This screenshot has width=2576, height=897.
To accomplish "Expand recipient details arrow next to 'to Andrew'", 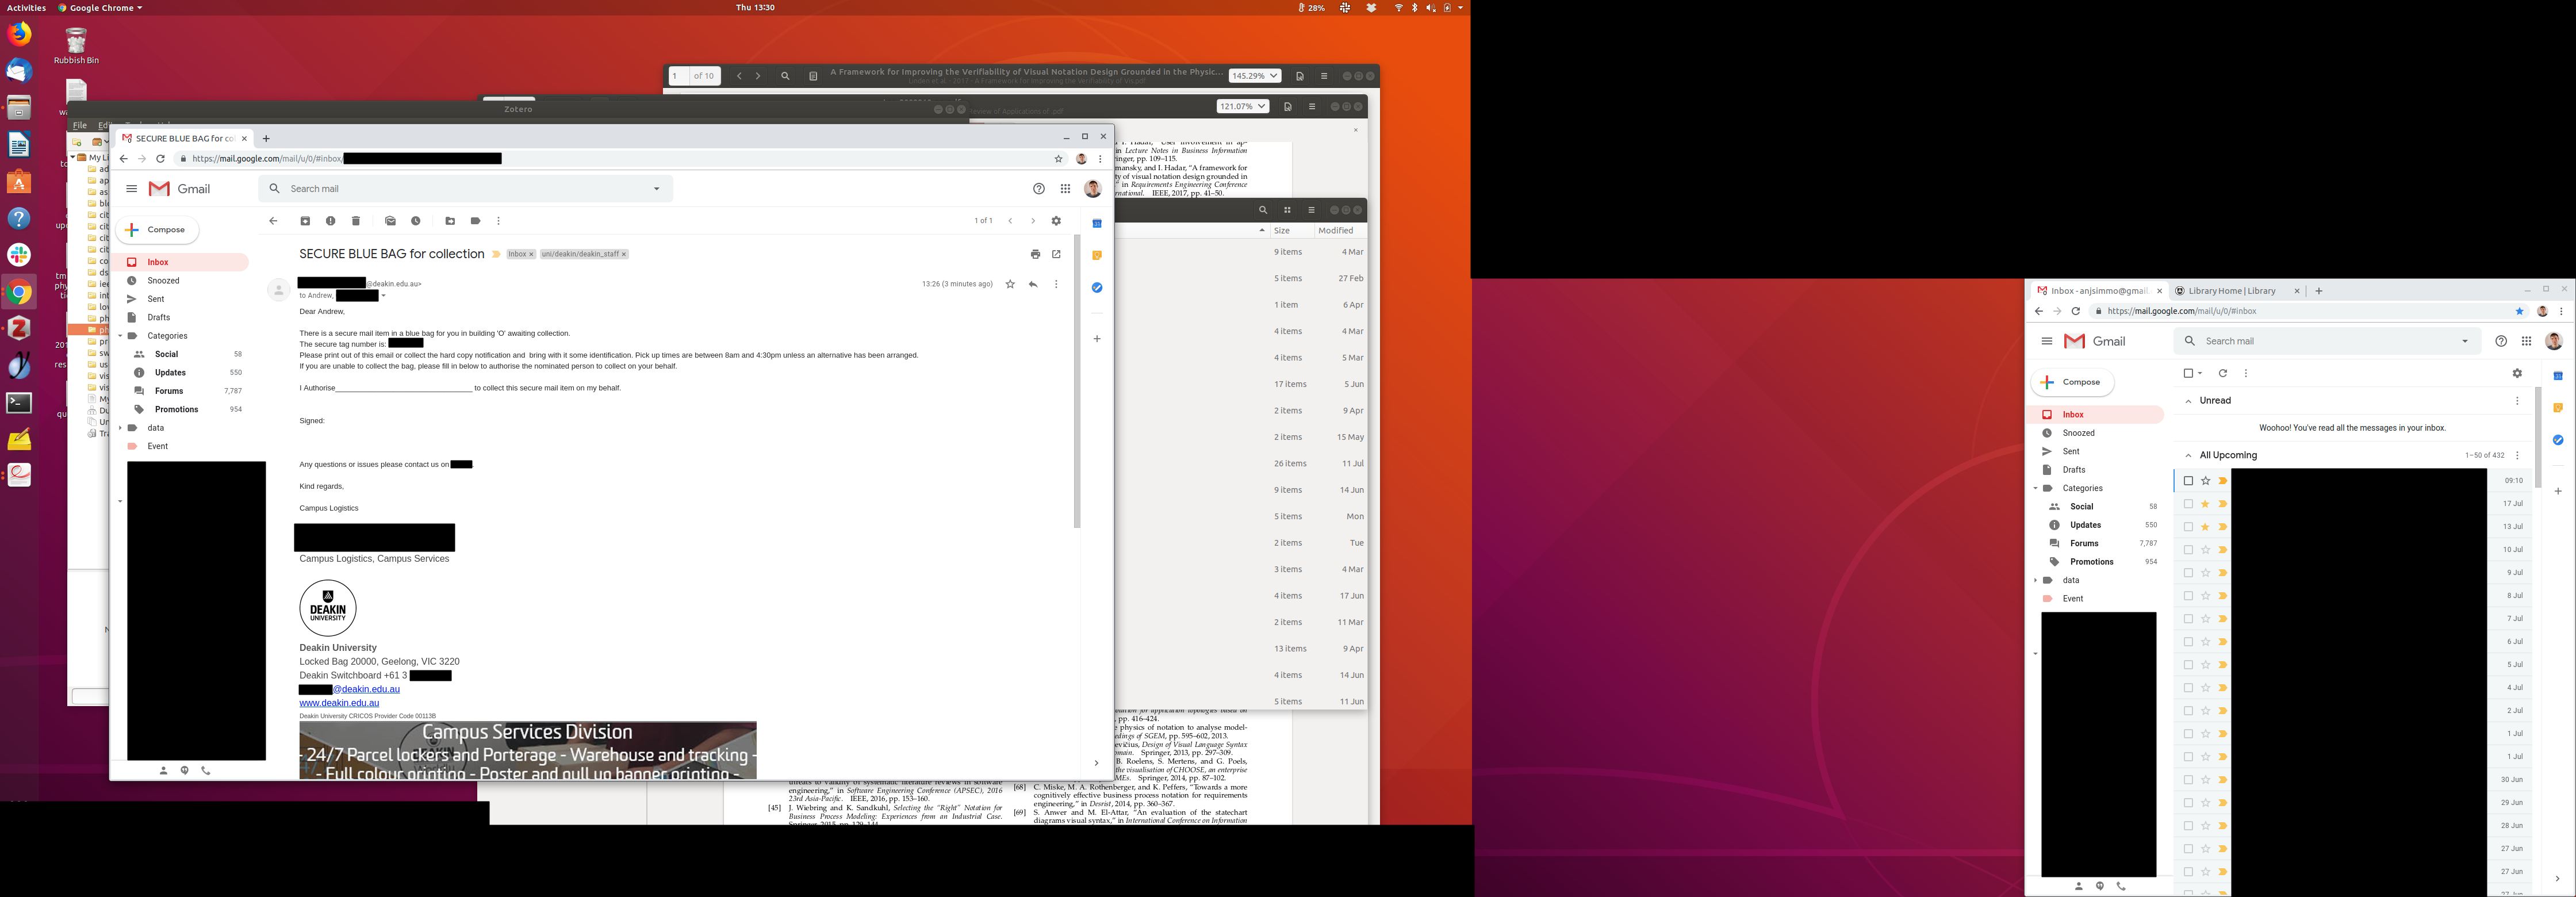I will (384, 296).
